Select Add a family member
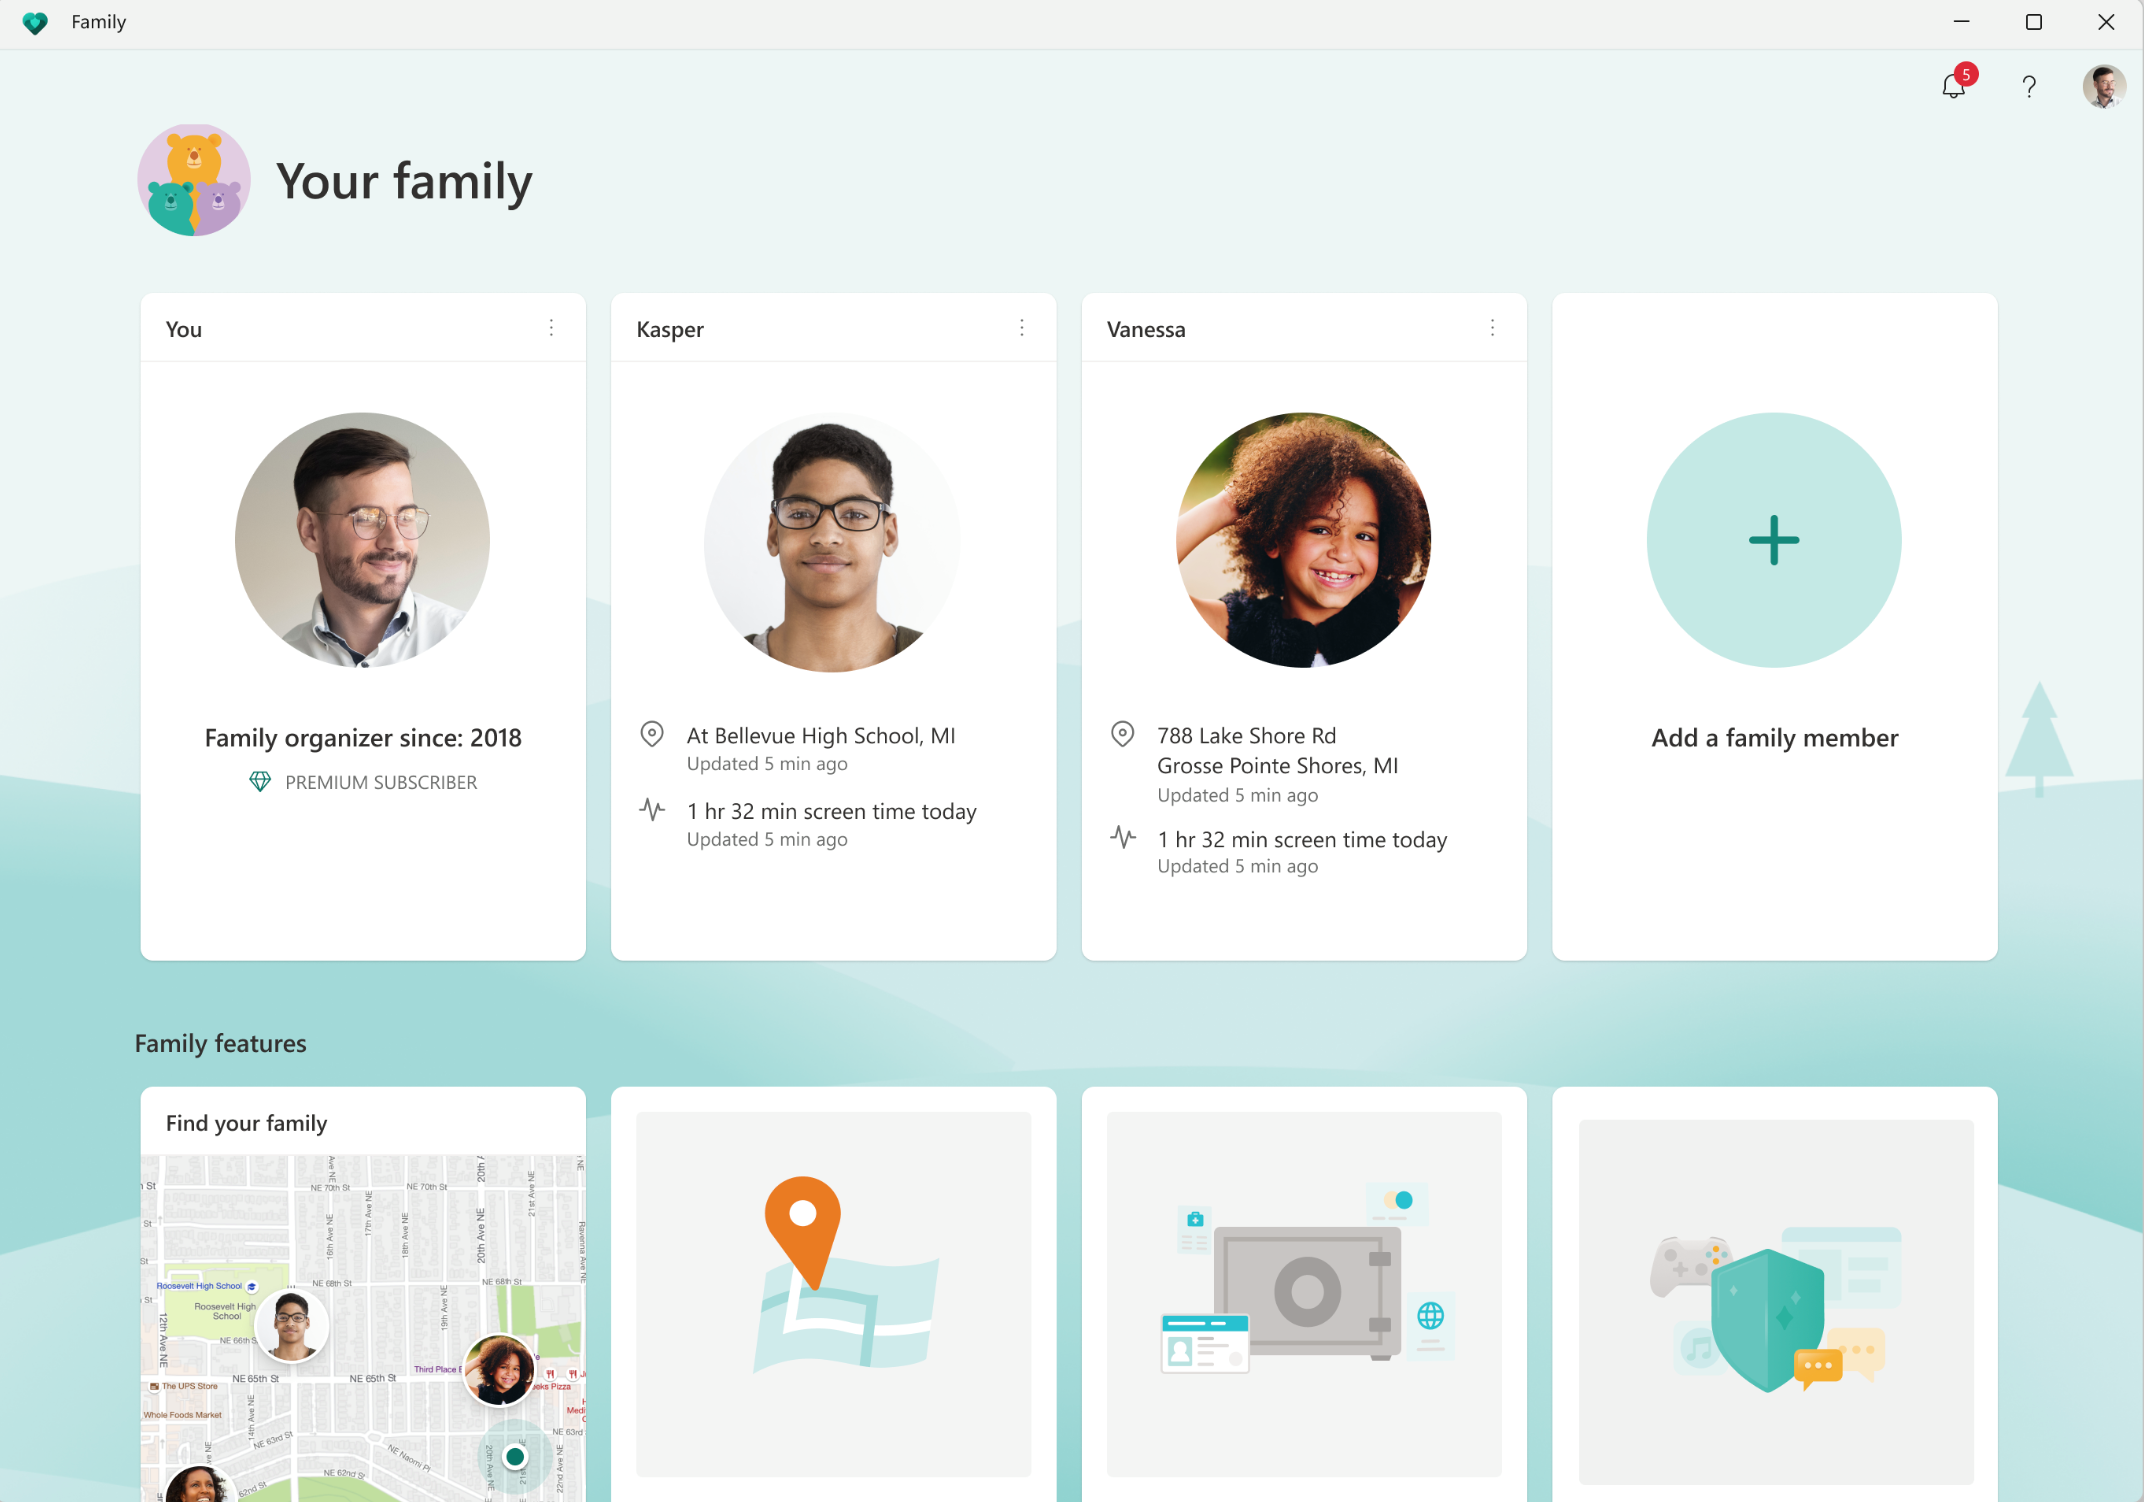This screenshot has width=2144, height=1502. tap(1773, 539)
